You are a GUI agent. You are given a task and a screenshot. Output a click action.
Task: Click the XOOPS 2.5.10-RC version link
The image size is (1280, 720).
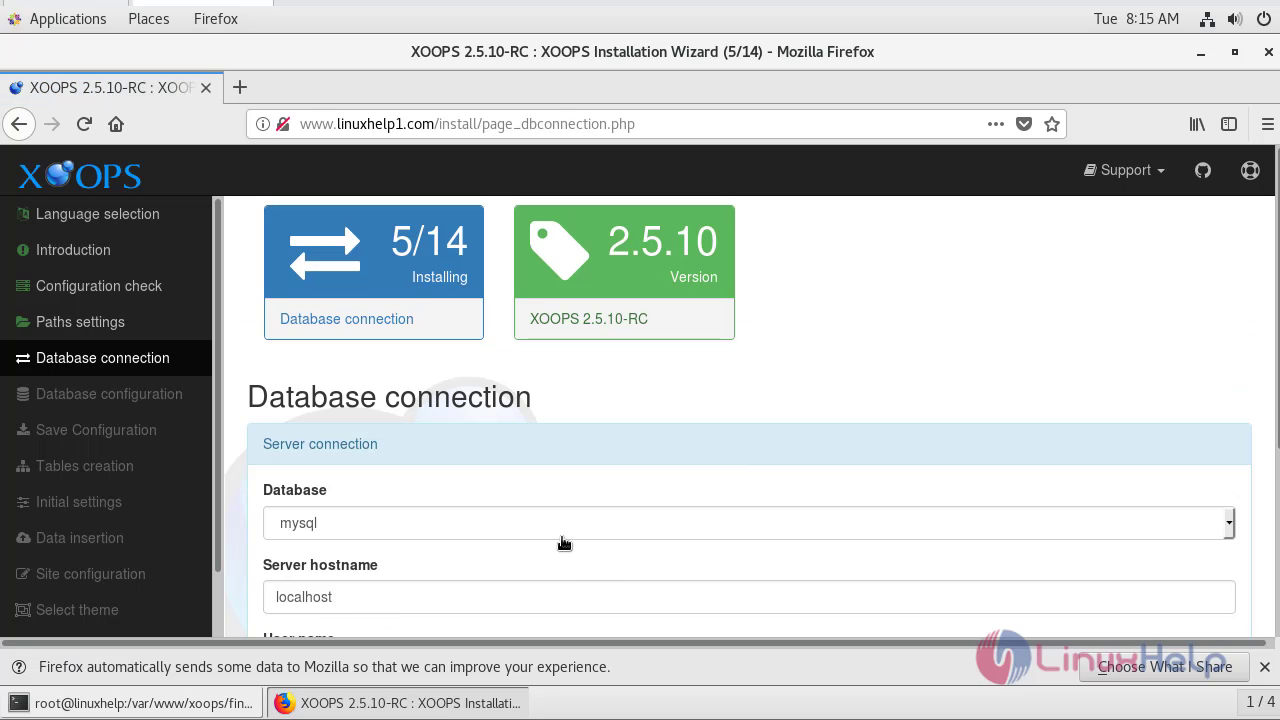(x=588, y=319)
